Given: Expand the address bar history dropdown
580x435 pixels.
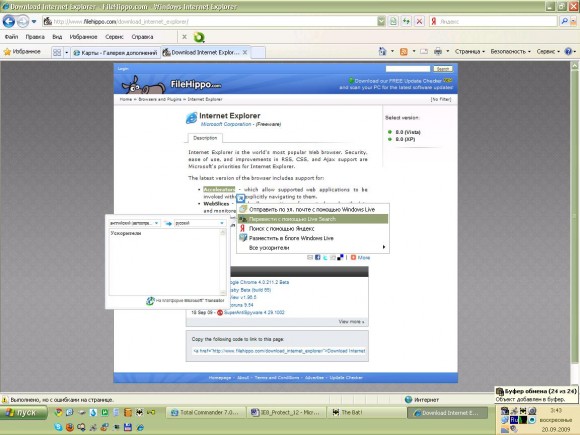Looking at the screenshot, I should tap(381, 21).
